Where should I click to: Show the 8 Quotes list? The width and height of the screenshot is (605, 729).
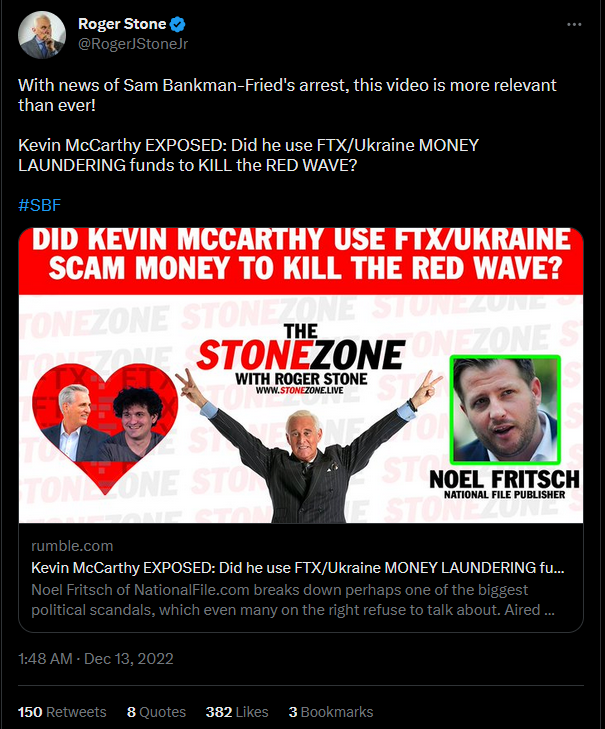[156, 712]
